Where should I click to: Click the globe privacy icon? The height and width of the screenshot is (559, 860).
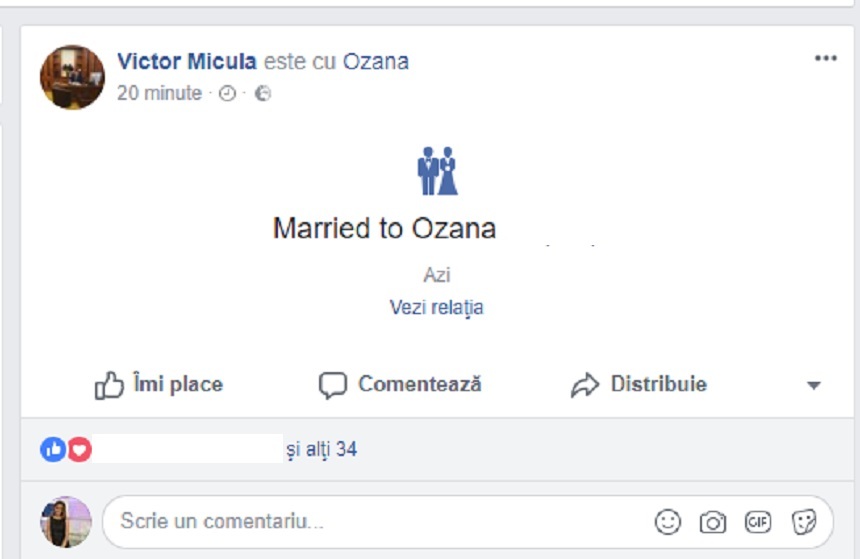coord(263,94)
